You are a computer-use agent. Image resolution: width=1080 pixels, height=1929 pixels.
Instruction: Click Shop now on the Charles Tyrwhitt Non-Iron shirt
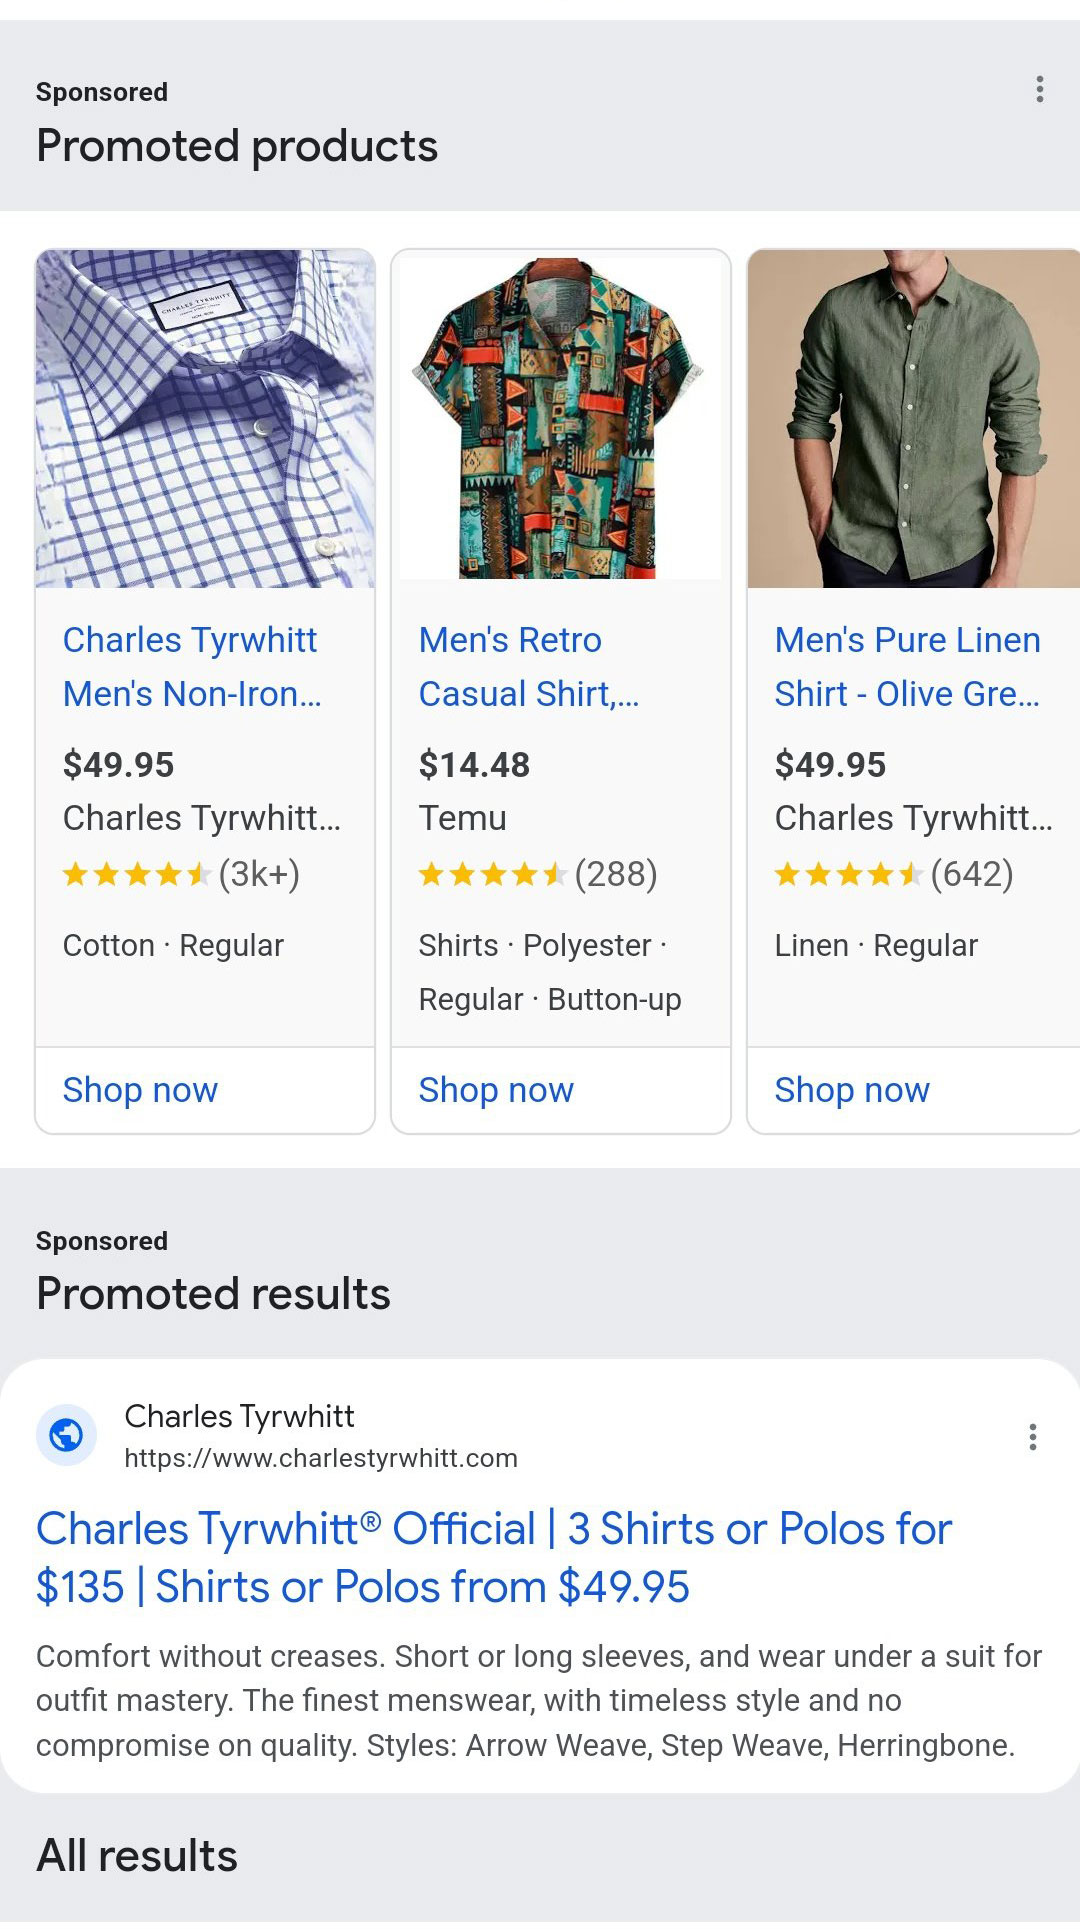140,1090
